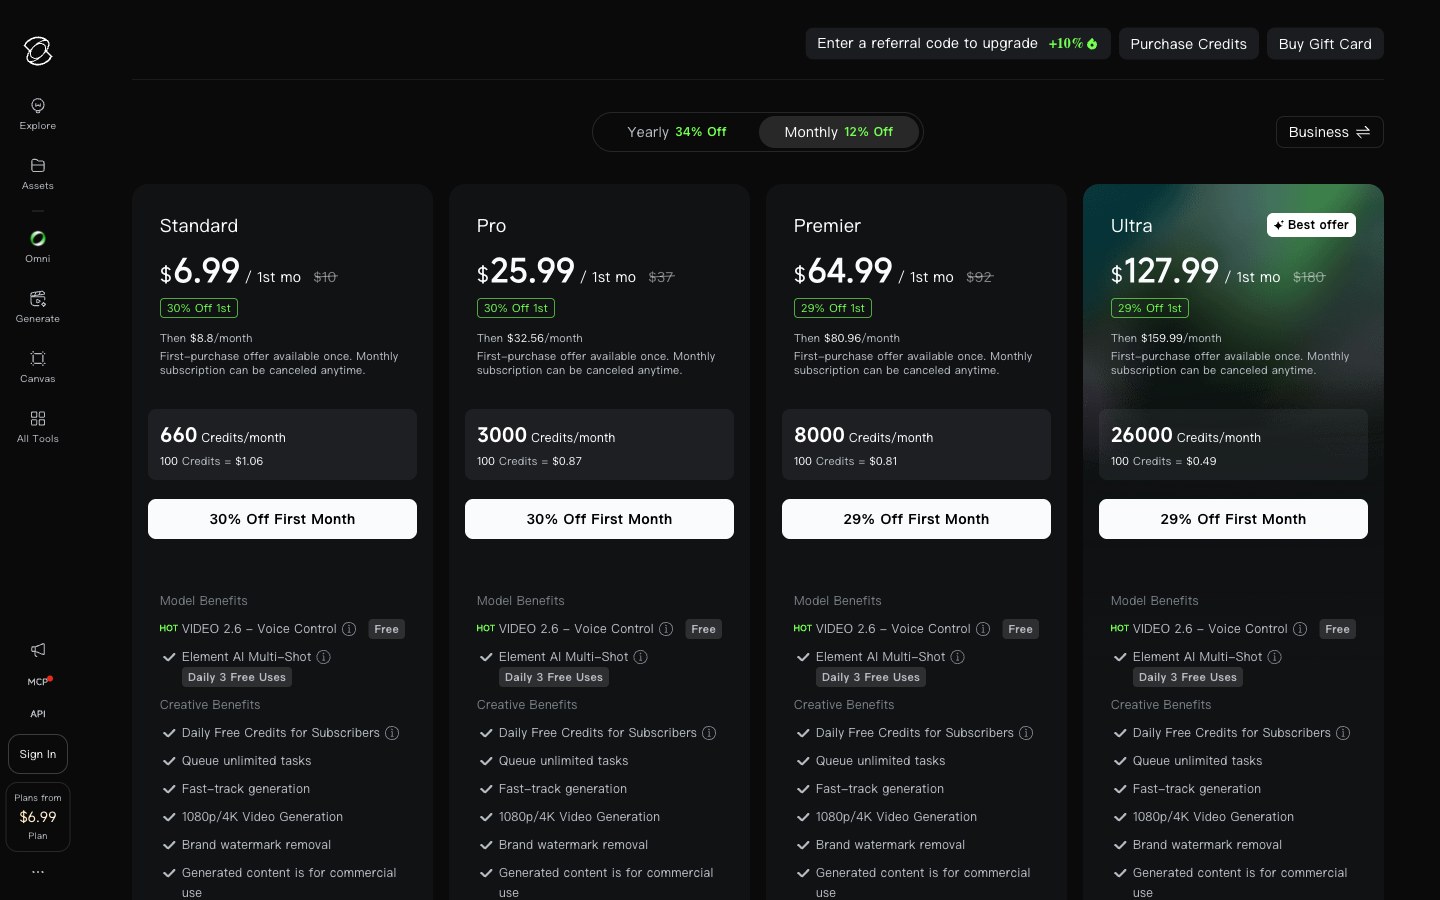Click Pro 30% Off First Month button
This screenshot has width=1440, height=900.
599,519
